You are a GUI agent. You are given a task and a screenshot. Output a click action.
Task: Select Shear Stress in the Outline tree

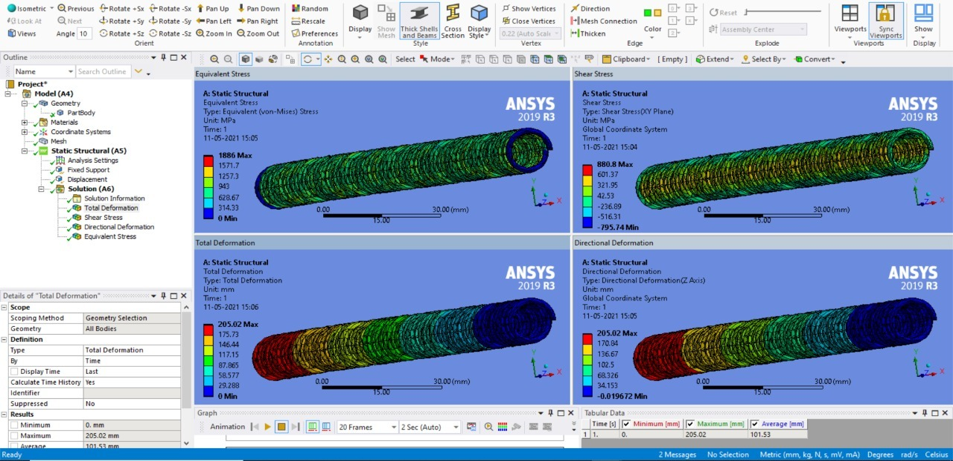(x=103, y=217)
